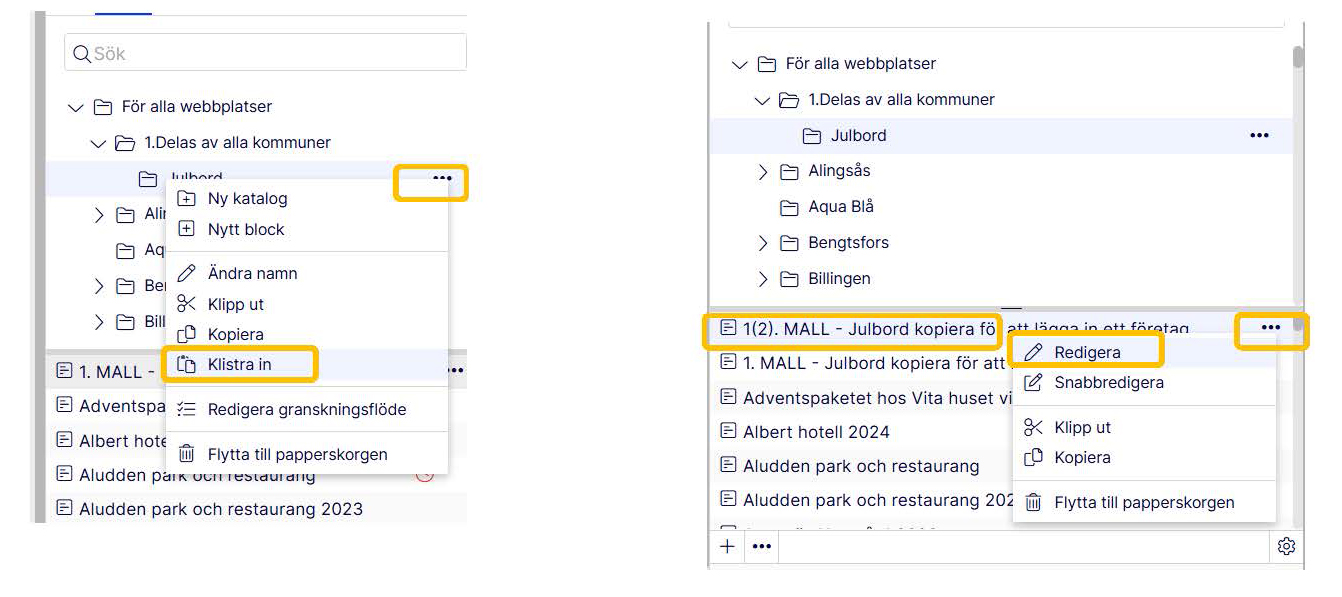Click the Albert hotell 2024 block in right list
Viewport: 1342px width, 597px height.
(815, 432)
